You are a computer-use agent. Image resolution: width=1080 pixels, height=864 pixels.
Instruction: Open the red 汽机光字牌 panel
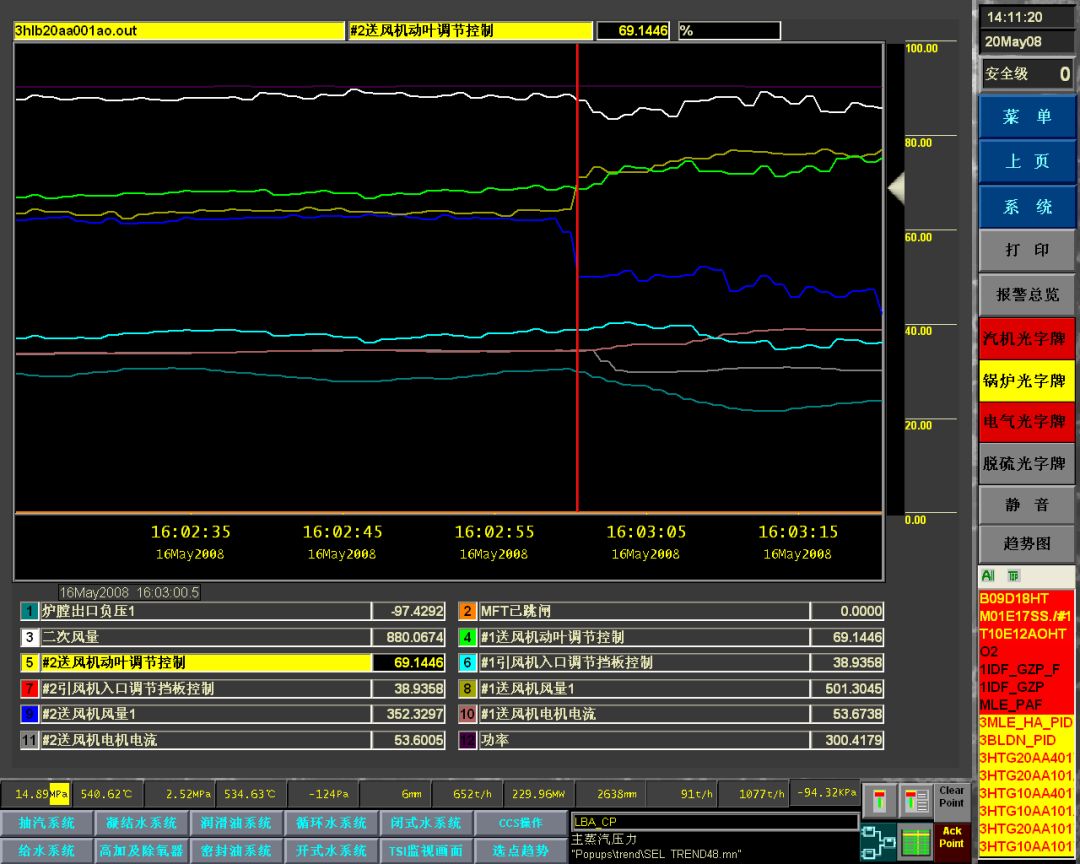[x=1026, y=338]
